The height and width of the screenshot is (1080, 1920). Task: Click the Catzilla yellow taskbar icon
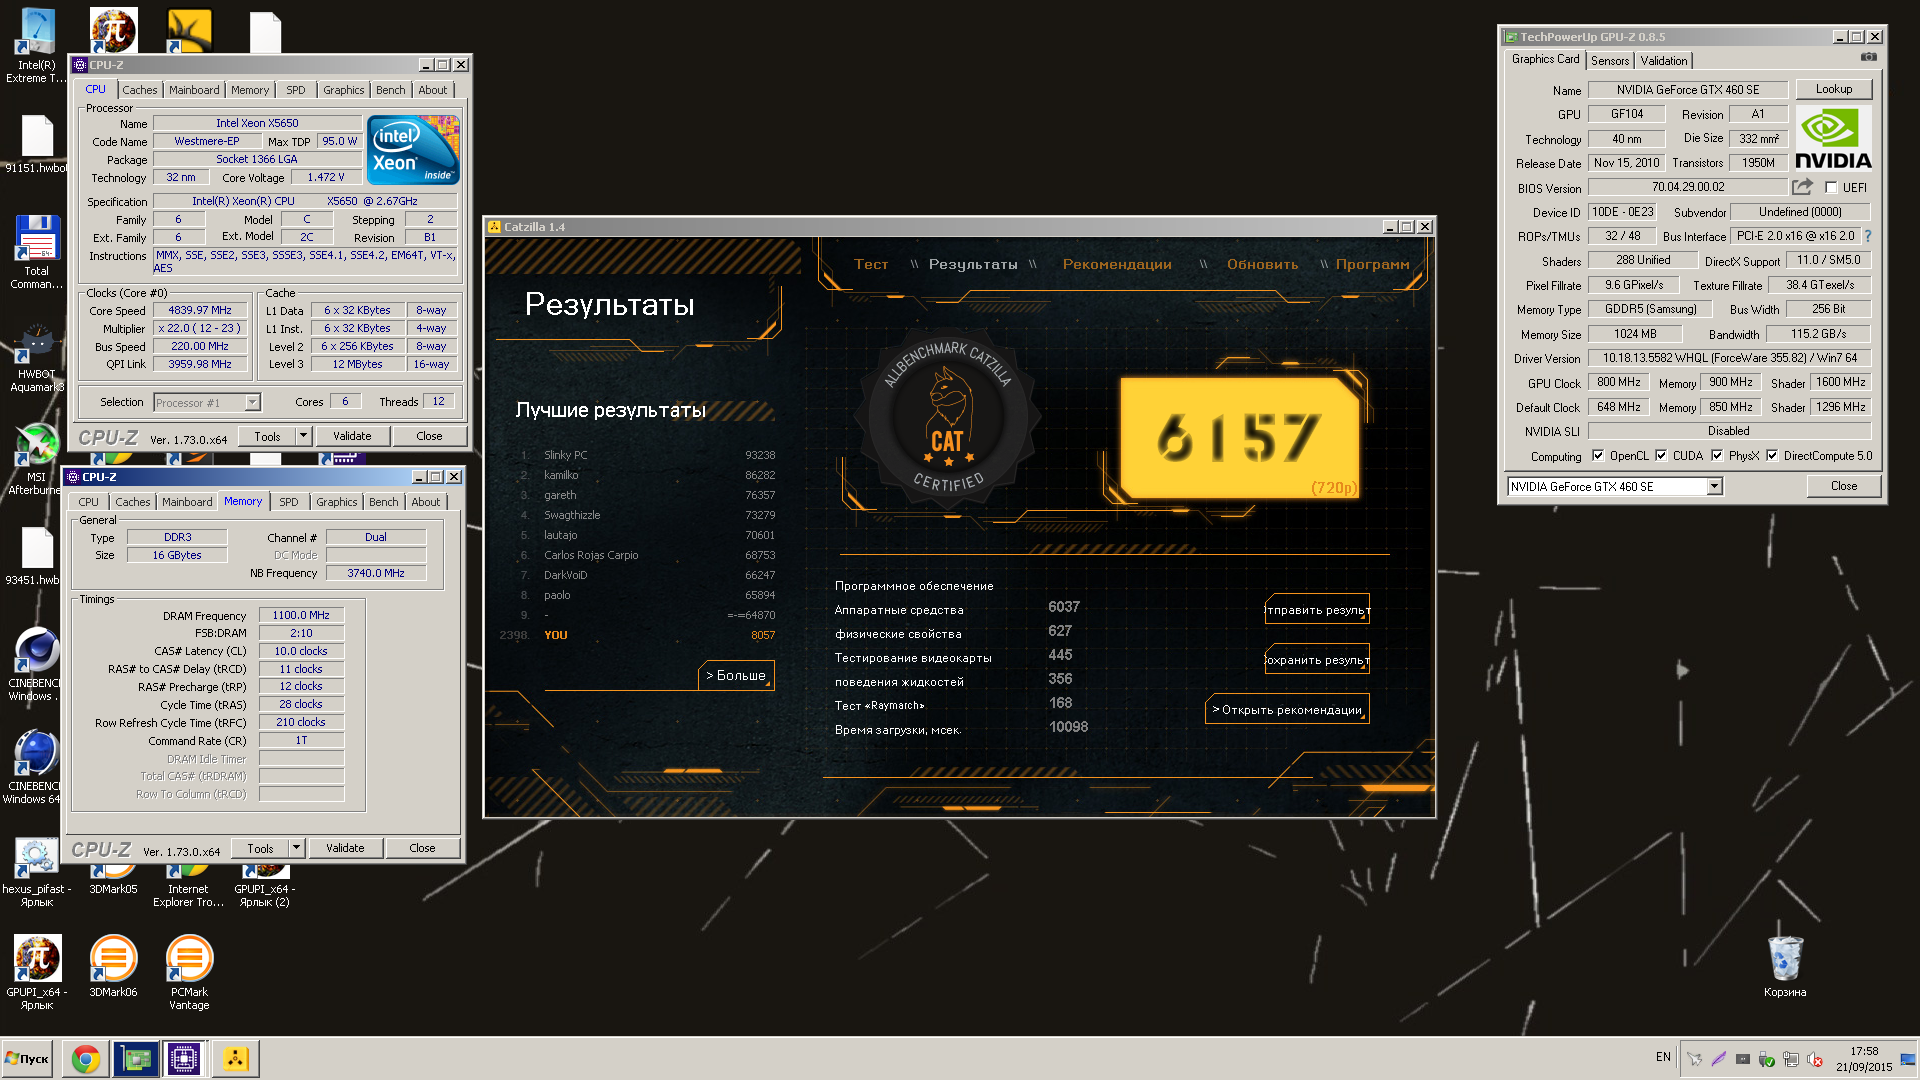coord(236,1058)
